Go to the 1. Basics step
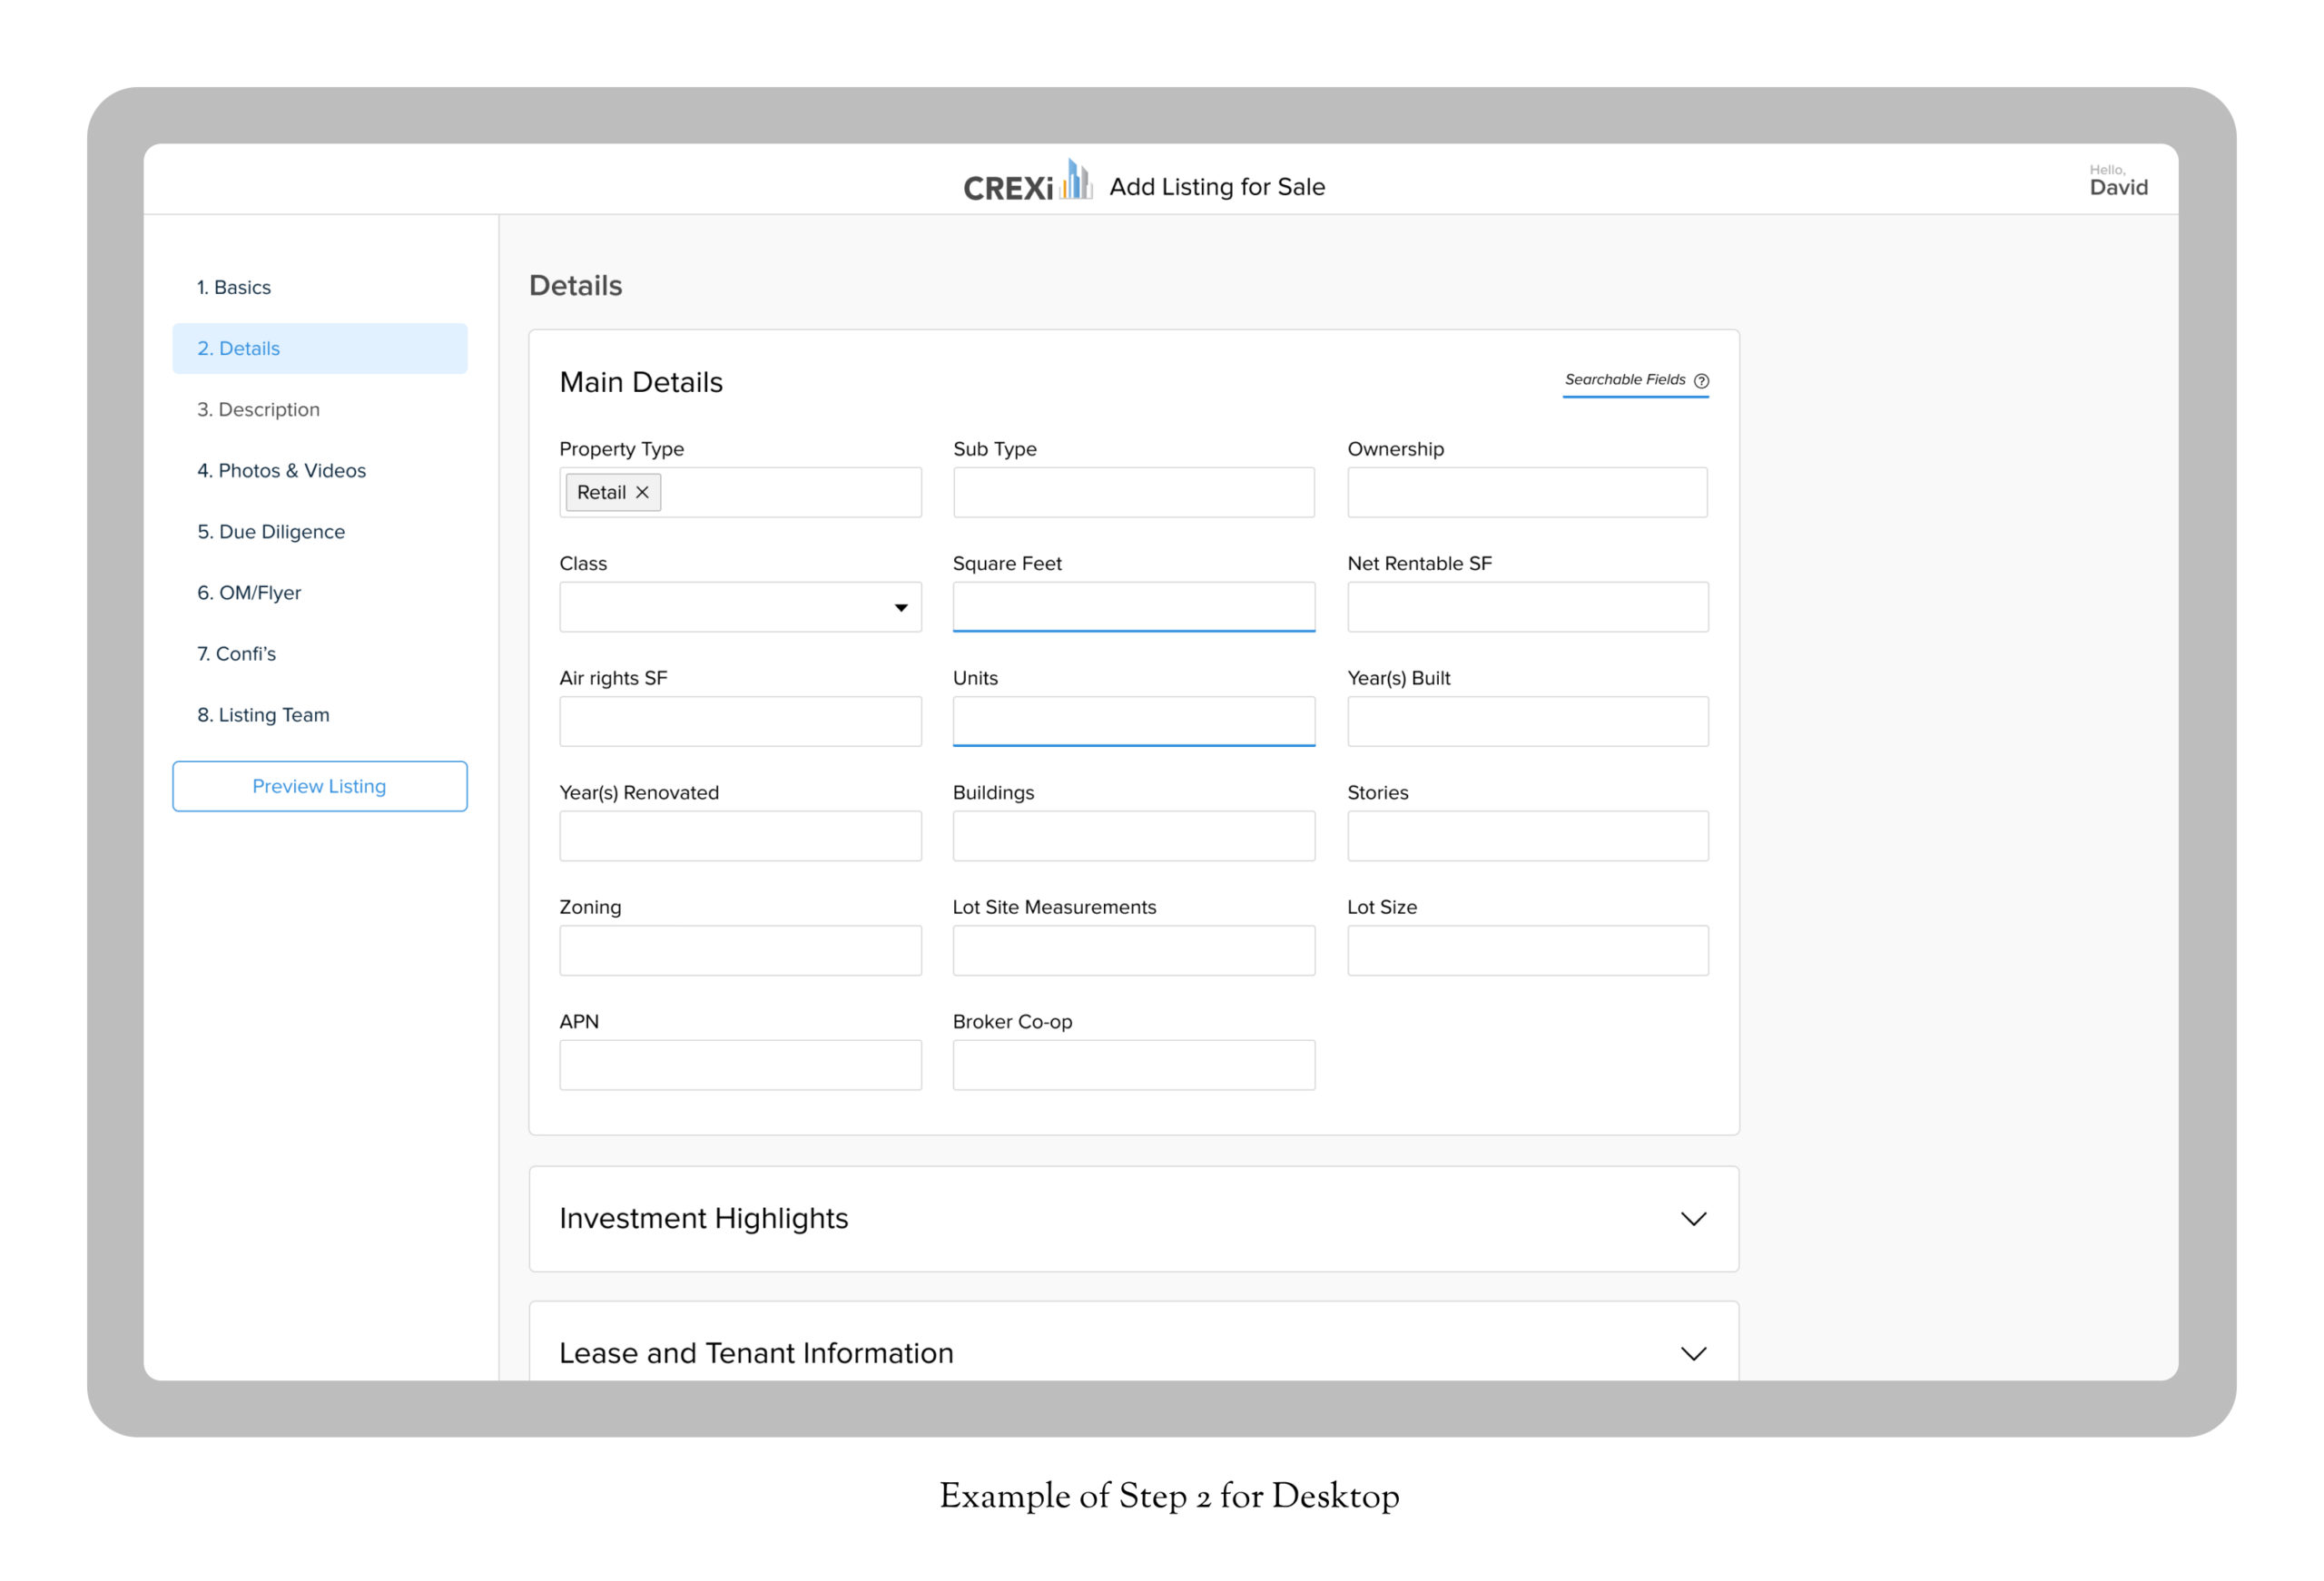 (234, 288)
